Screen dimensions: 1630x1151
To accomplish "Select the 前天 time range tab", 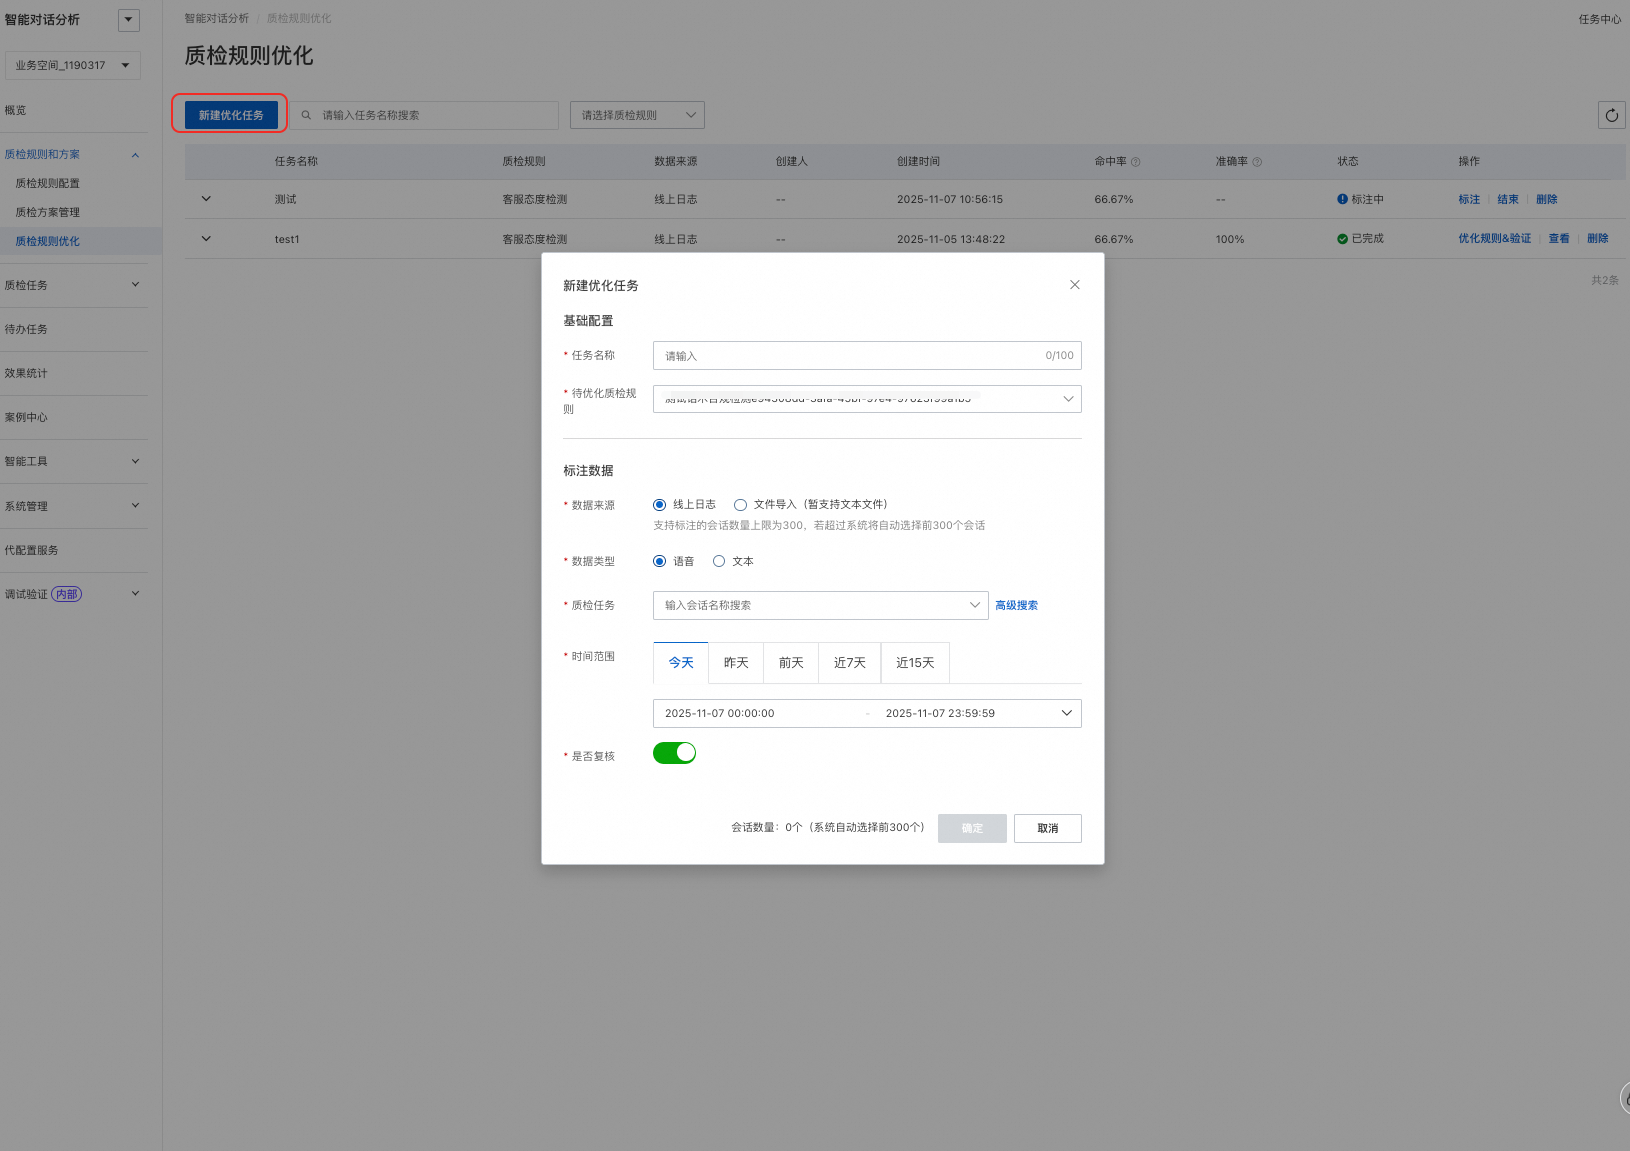I will tap(791, 663).
